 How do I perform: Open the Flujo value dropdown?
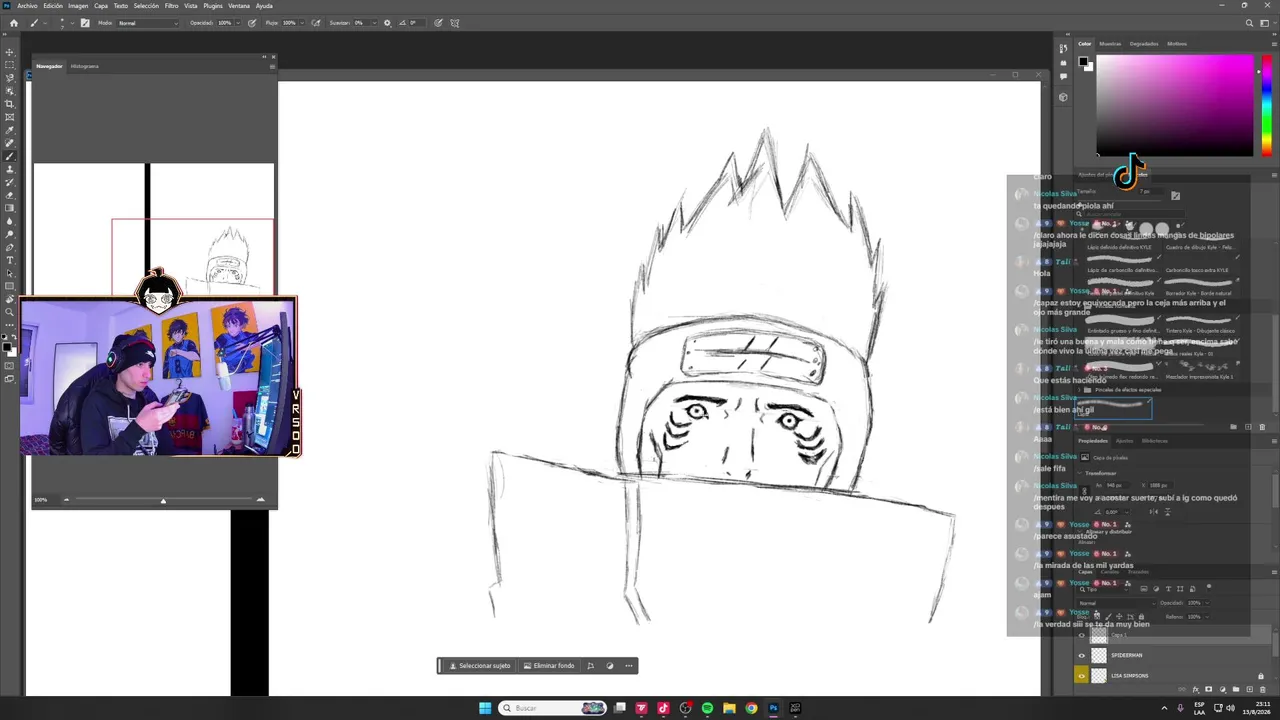(301, 23)
